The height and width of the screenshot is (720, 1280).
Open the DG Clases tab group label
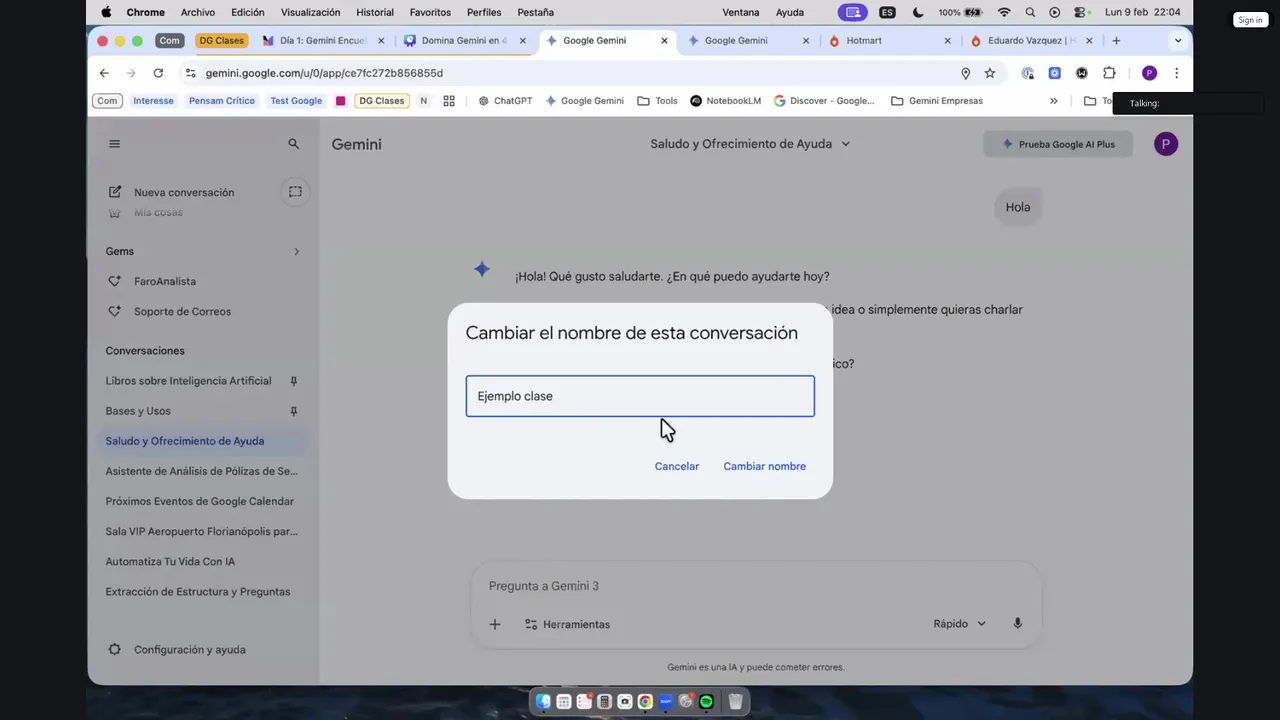pyautogui.click(x=221, y=41)
